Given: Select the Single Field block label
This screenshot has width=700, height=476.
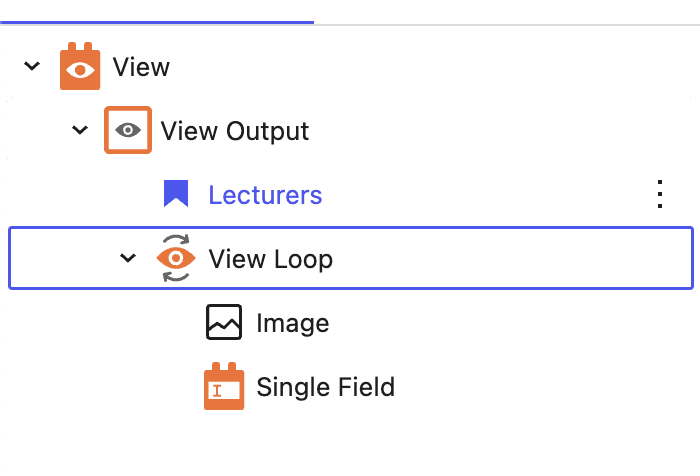Looking at the screenshot, I should 326,387.
